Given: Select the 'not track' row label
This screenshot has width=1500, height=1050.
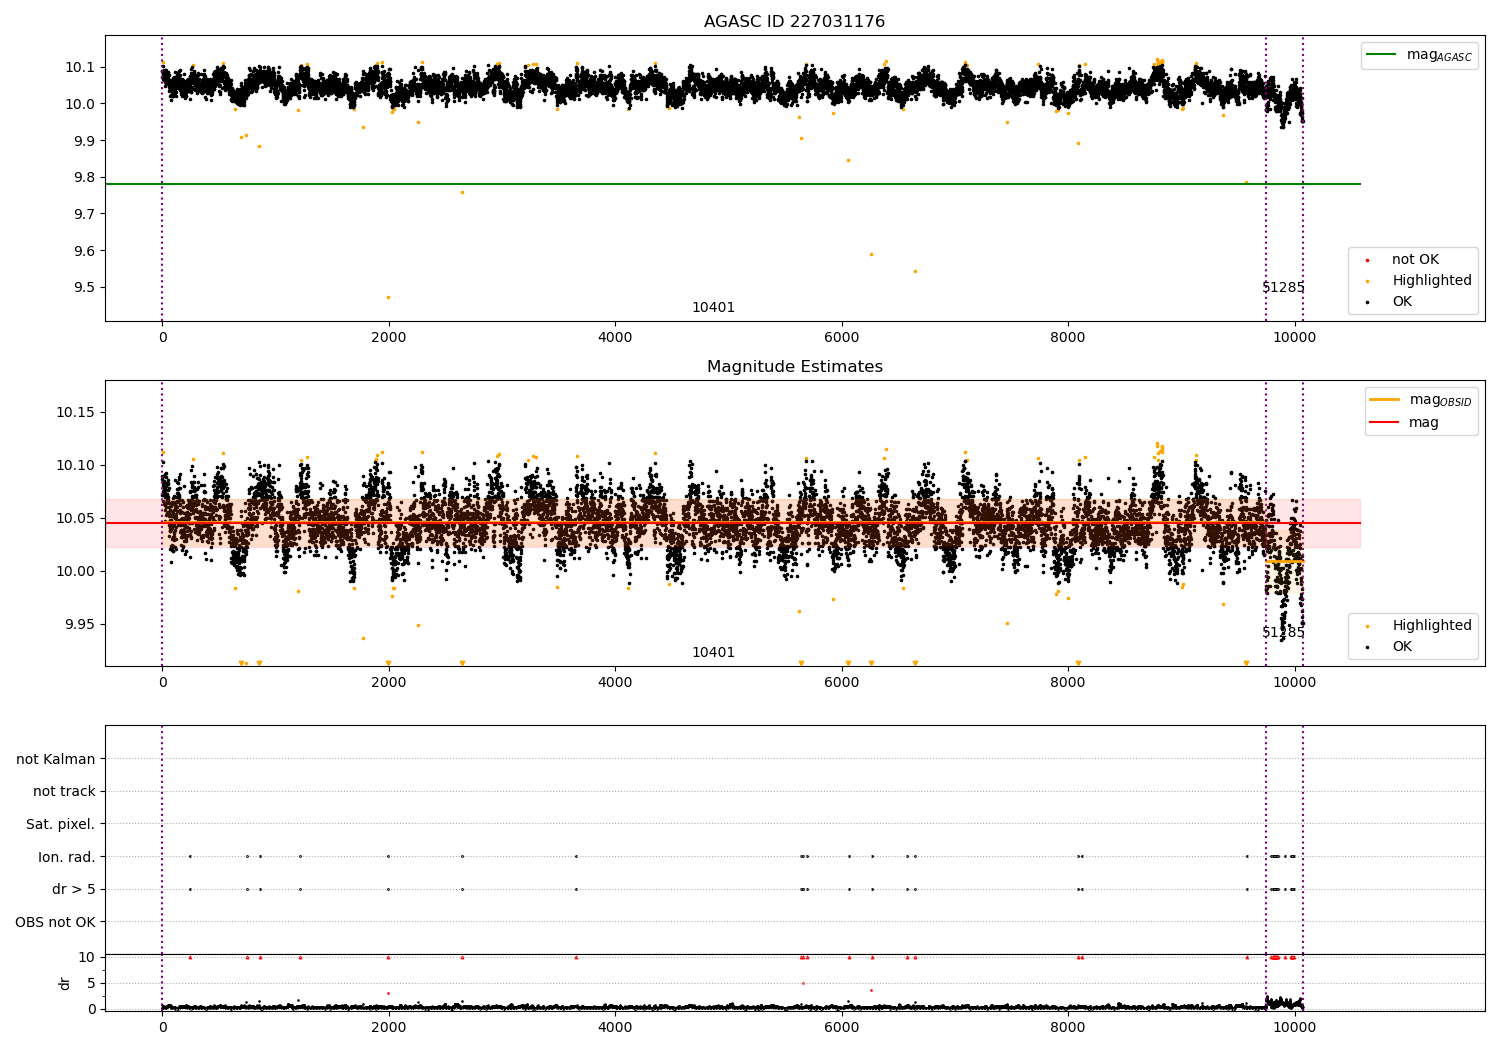Looking at the screenshot, I should [x=64, y=792].
